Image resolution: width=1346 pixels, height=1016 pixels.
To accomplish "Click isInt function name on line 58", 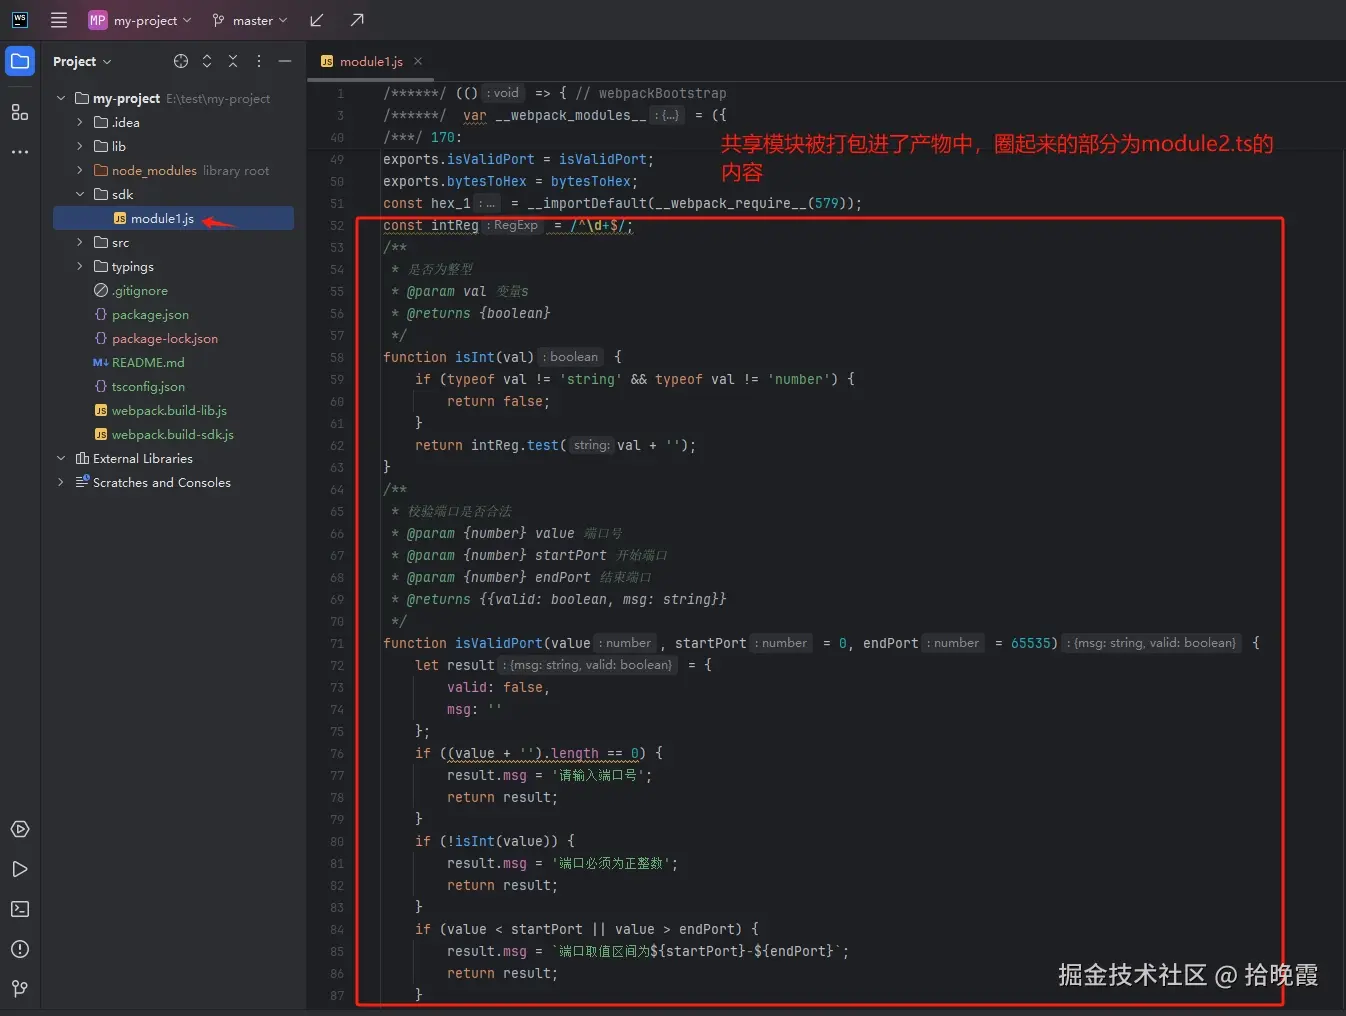I will [474, 357].
